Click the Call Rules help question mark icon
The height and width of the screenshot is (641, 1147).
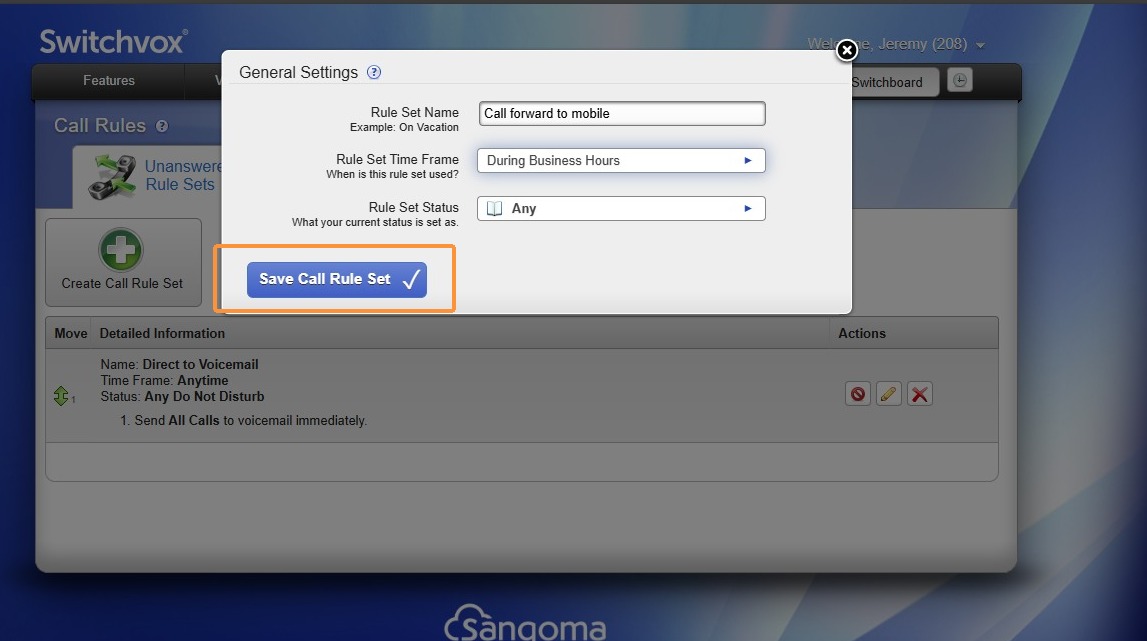162,126
